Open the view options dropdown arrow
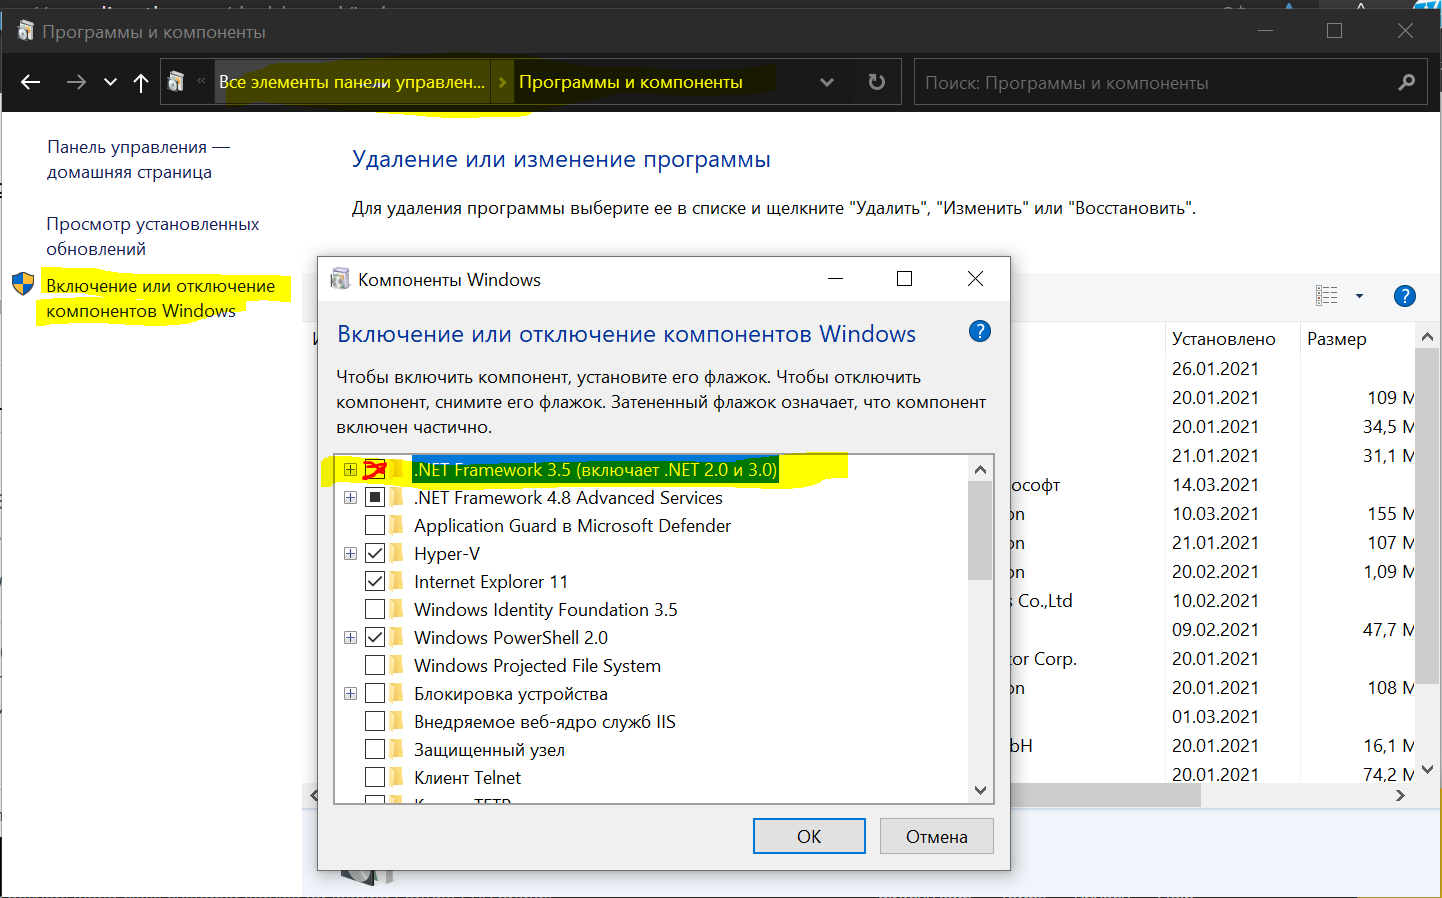Screen dimensions: 1442x898 1359,295
